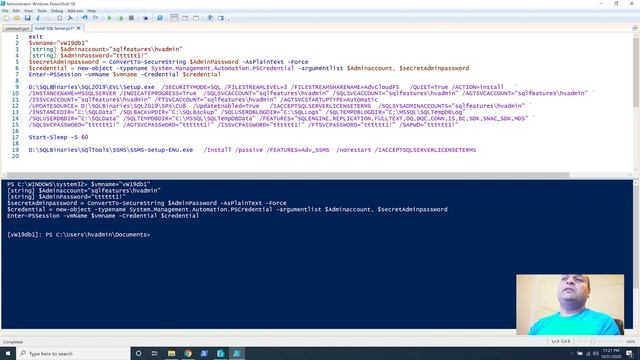Click the script pane horizontal scrollbar
This screenshot has height=360, width=640.
(288, 175)
